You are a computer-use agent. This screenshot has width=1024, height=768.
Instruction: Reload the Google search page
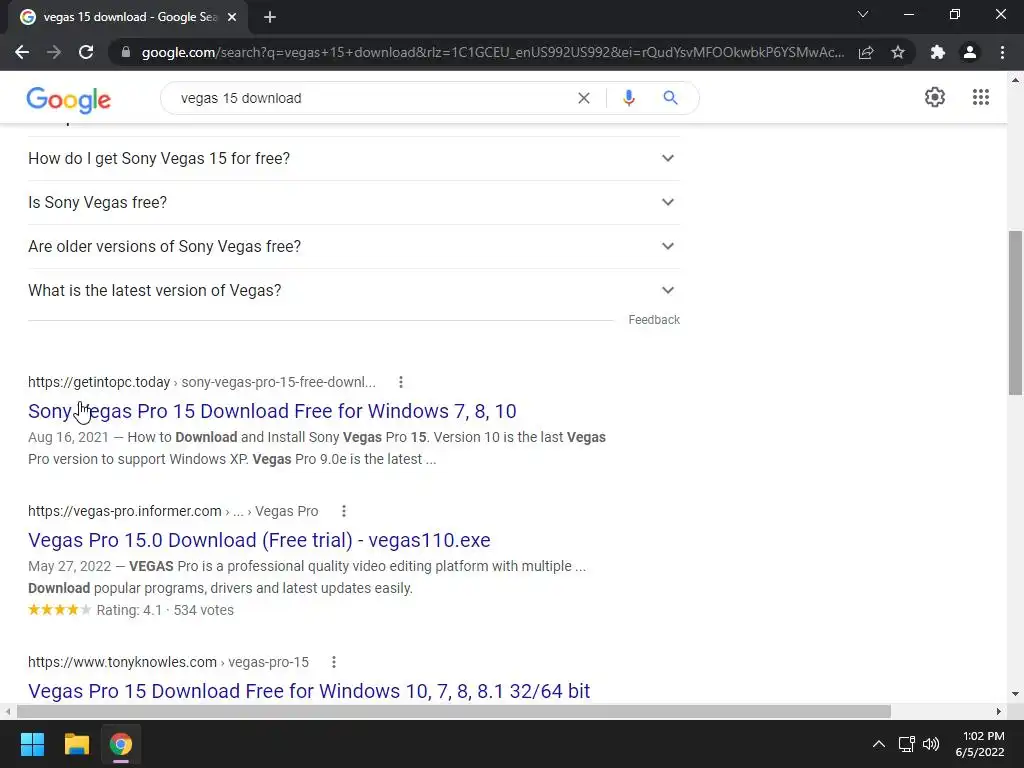pyautogui.click(x=86, y=52)
